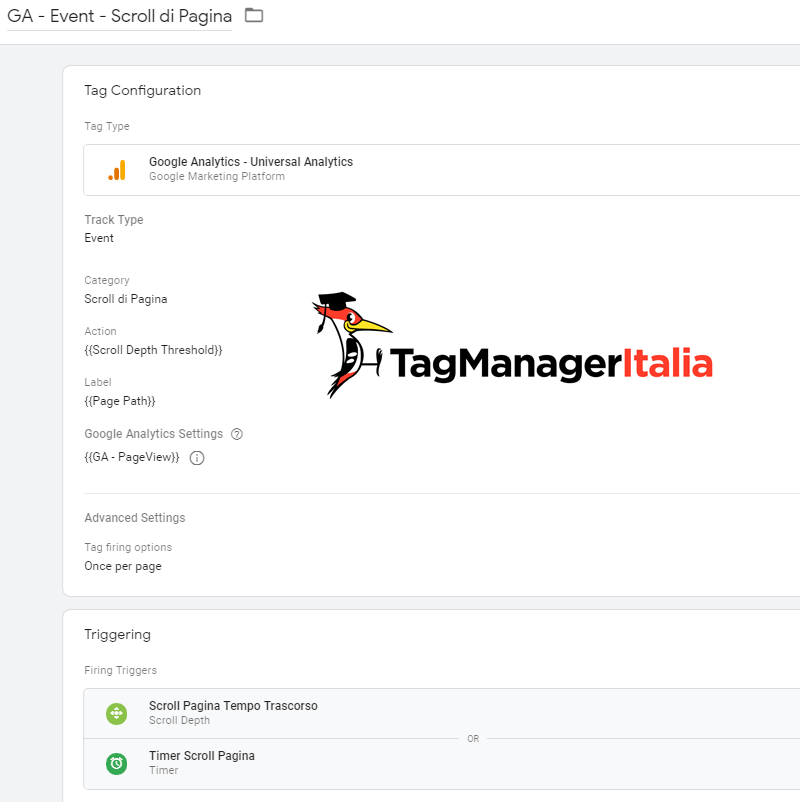Click the Tag Configuration heading
The image size is (800, 802).
[x=142, y=91]
